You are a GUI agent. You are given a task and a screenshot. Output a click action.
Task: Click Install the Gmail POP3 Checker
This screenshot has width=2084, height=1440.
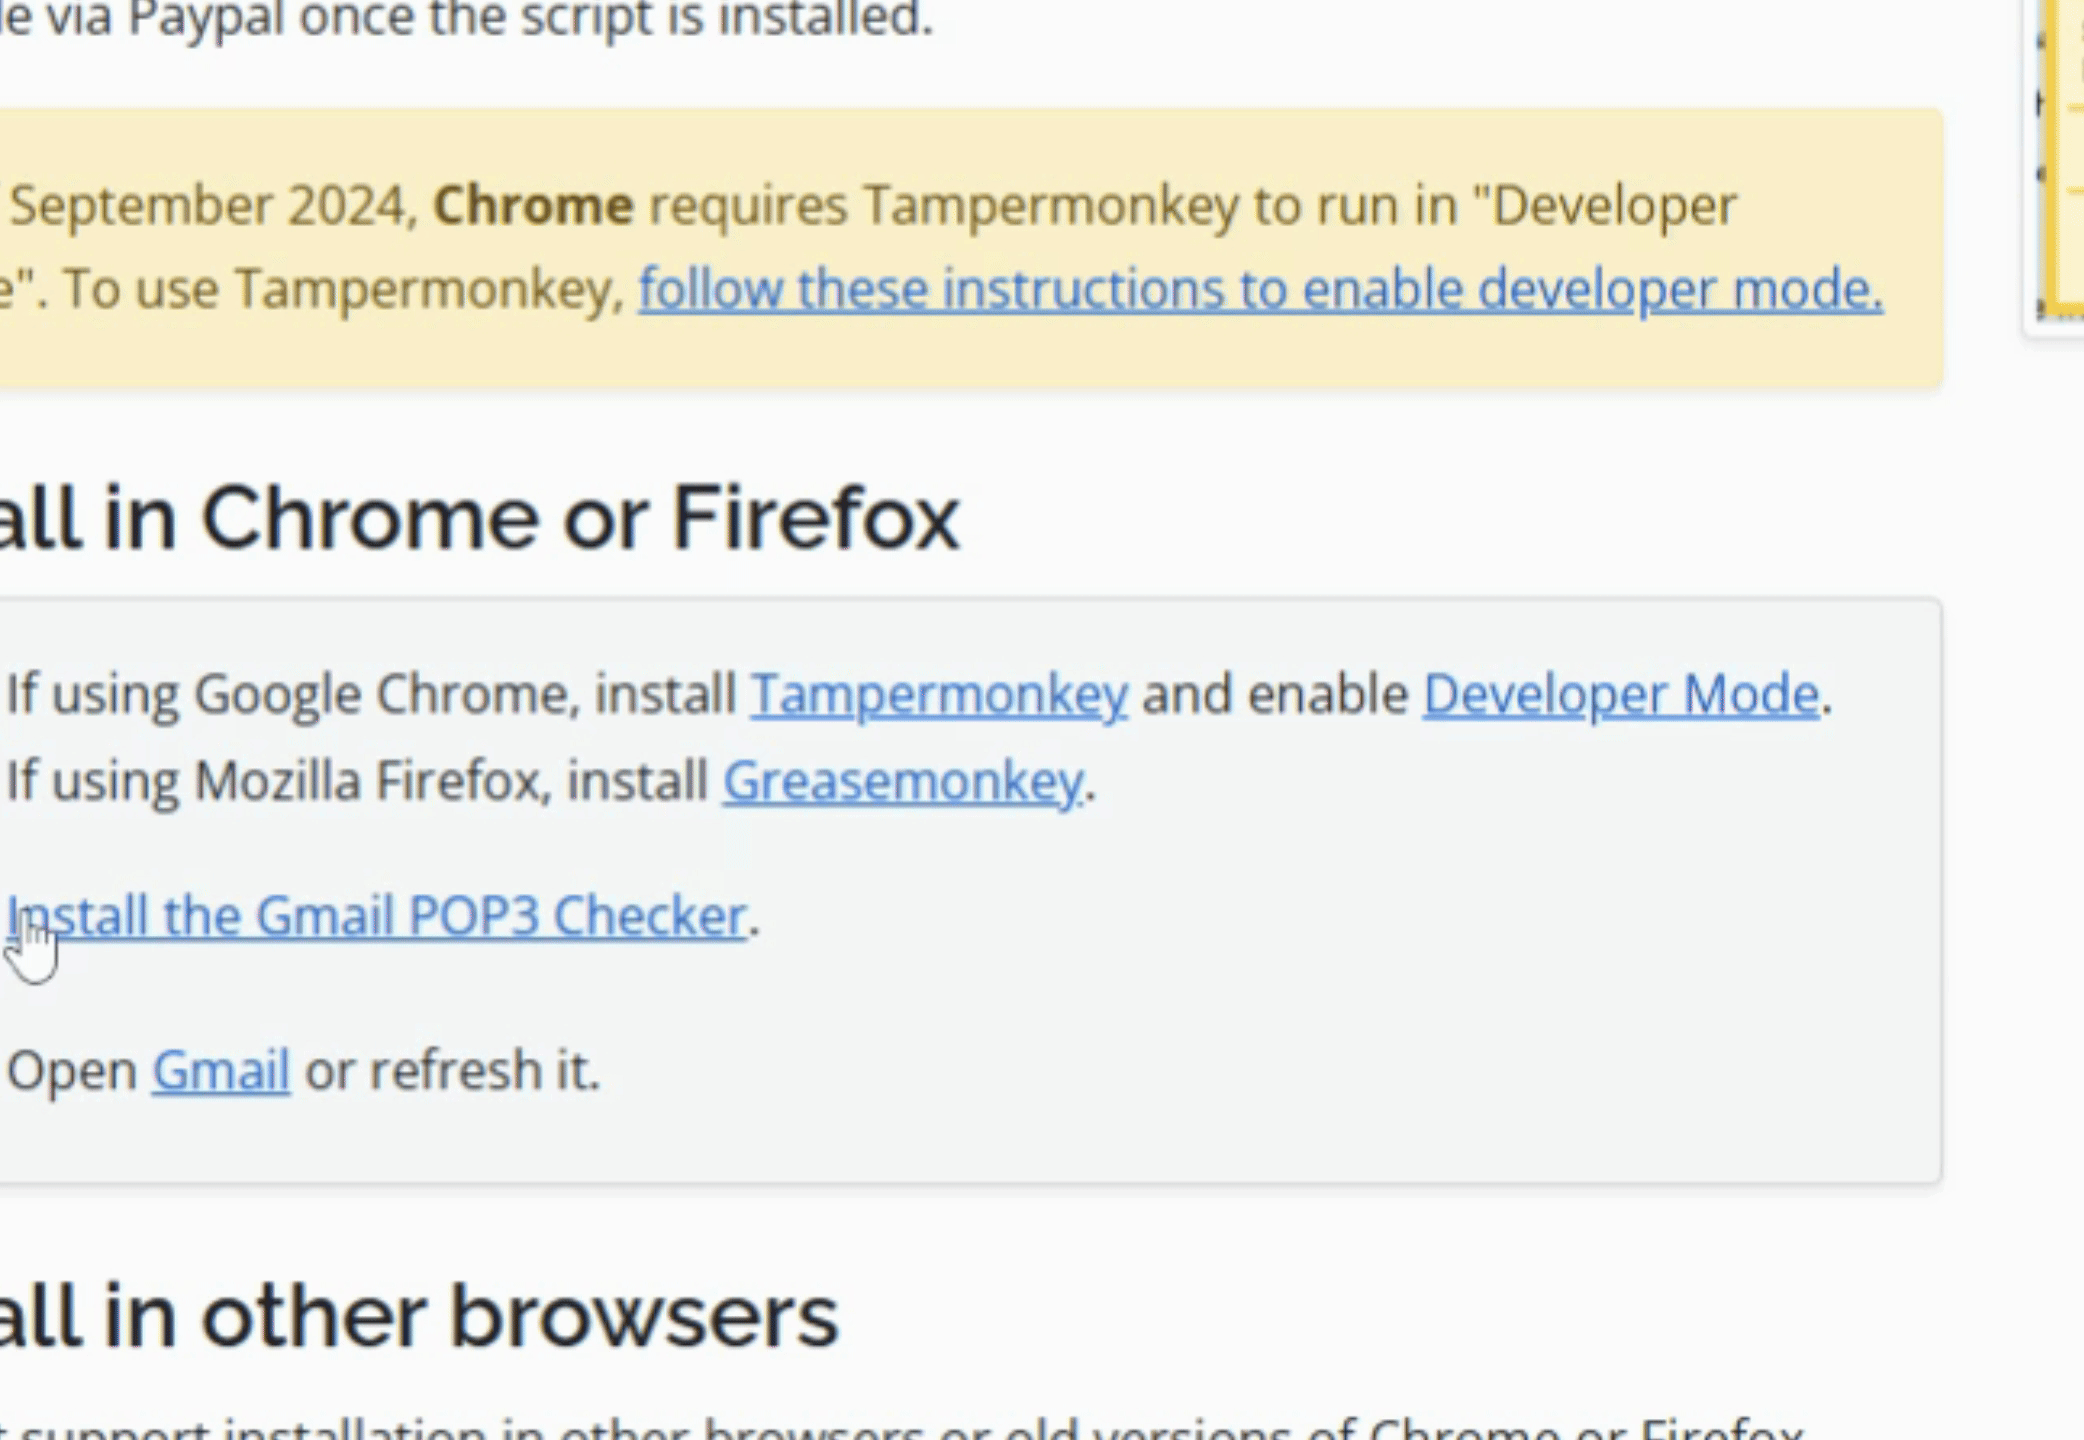[377, 916]
